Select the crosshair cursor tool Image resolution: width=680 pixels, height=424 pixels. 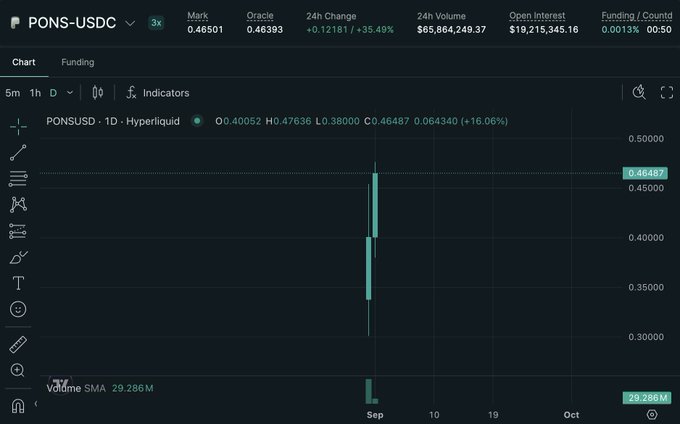[x=18, y=127]
